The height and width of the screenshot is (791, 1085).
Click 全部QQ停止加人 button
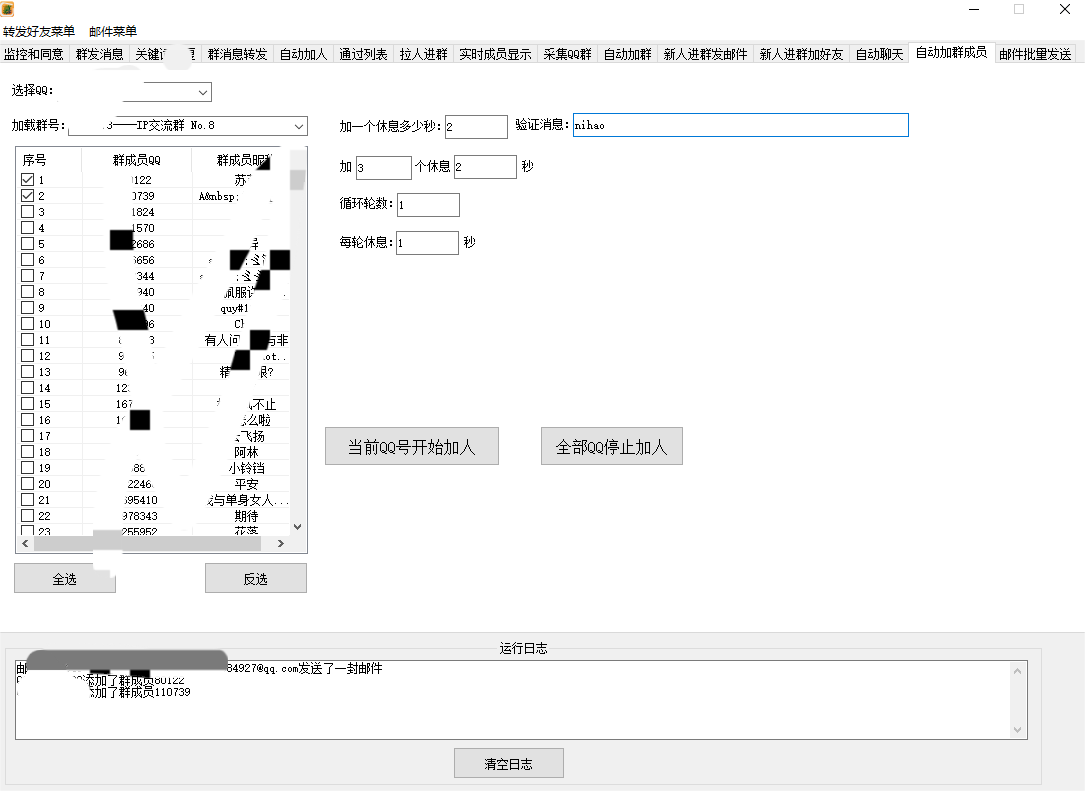click(x=612, y=446)
